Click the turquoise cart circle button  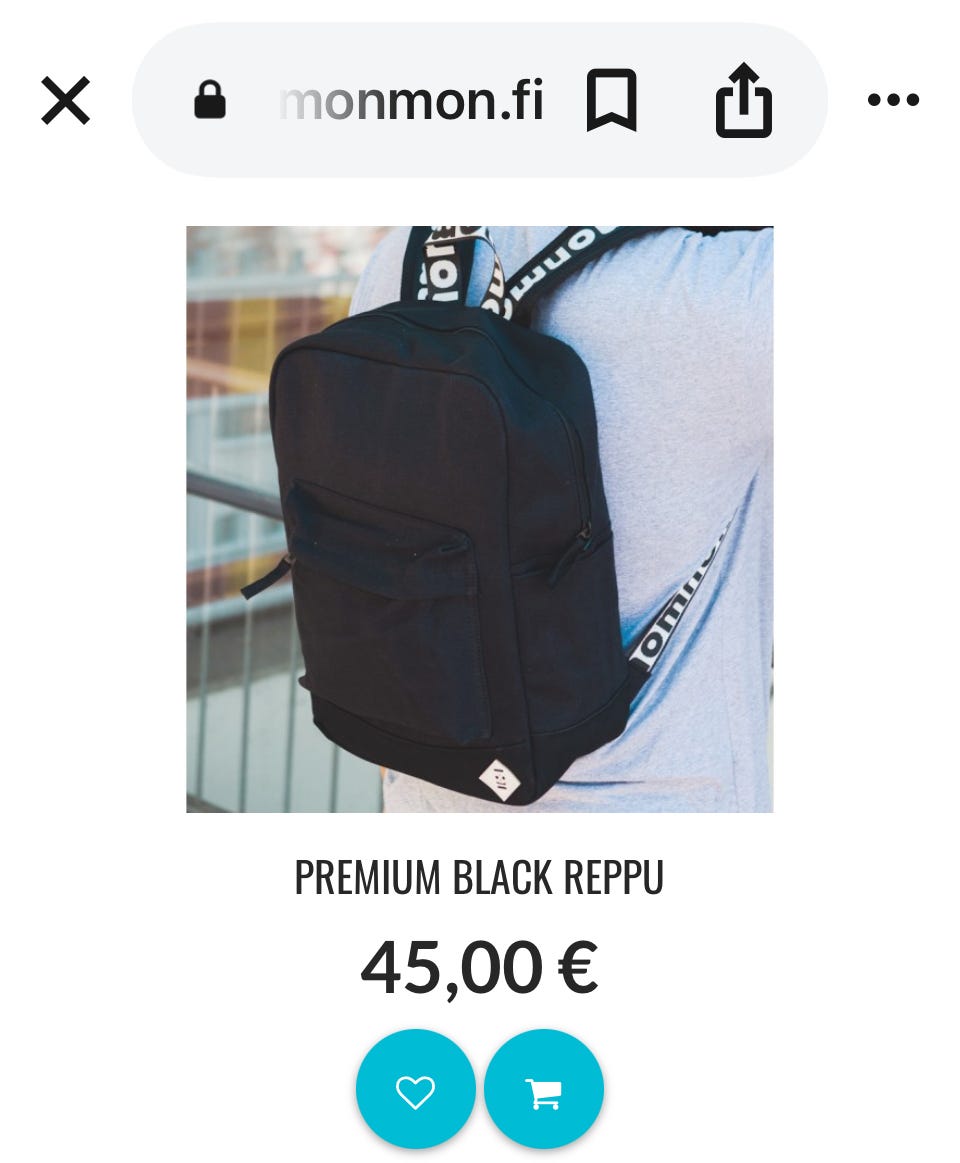click(x=544, y=1089)
